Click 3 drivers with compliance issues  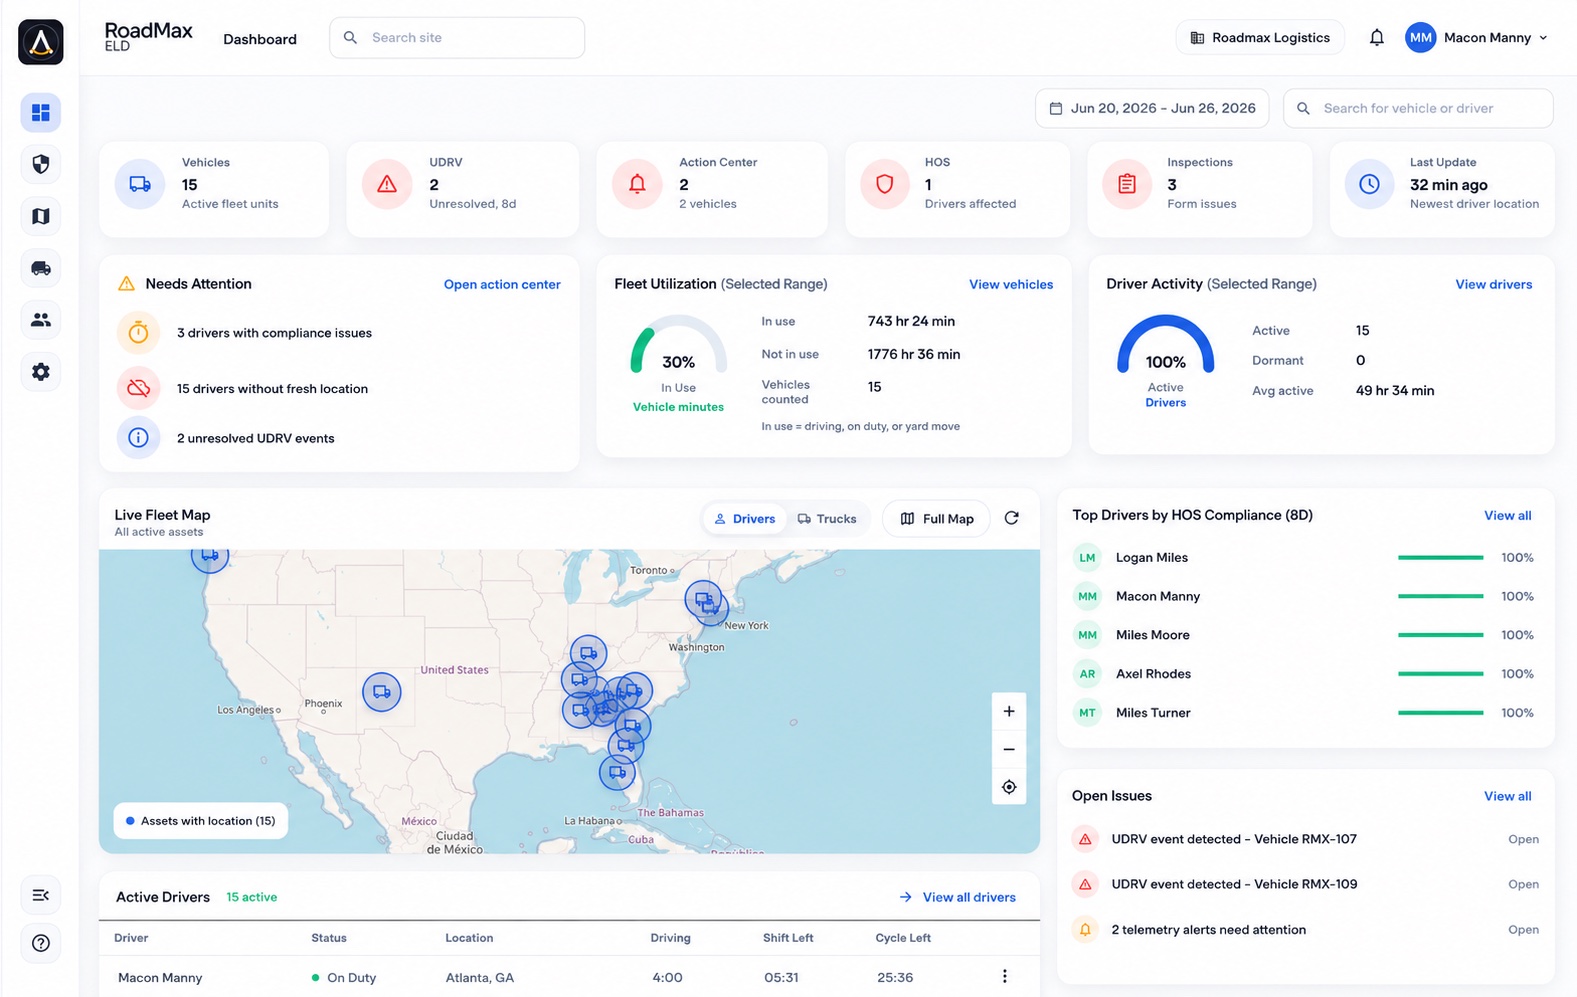[x=274, y=333]
